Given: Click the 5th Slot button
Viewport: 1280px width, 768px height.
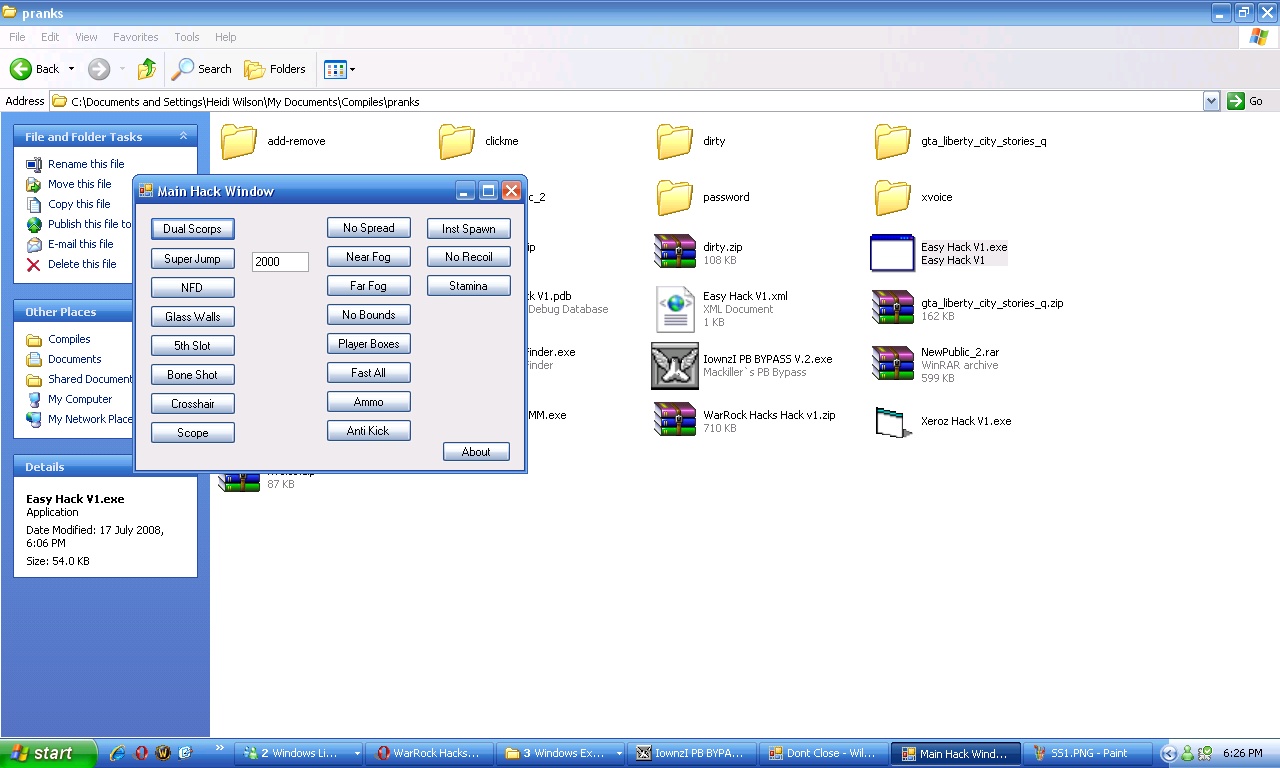Looking at the screenshot, I should (x=193, y=345).
